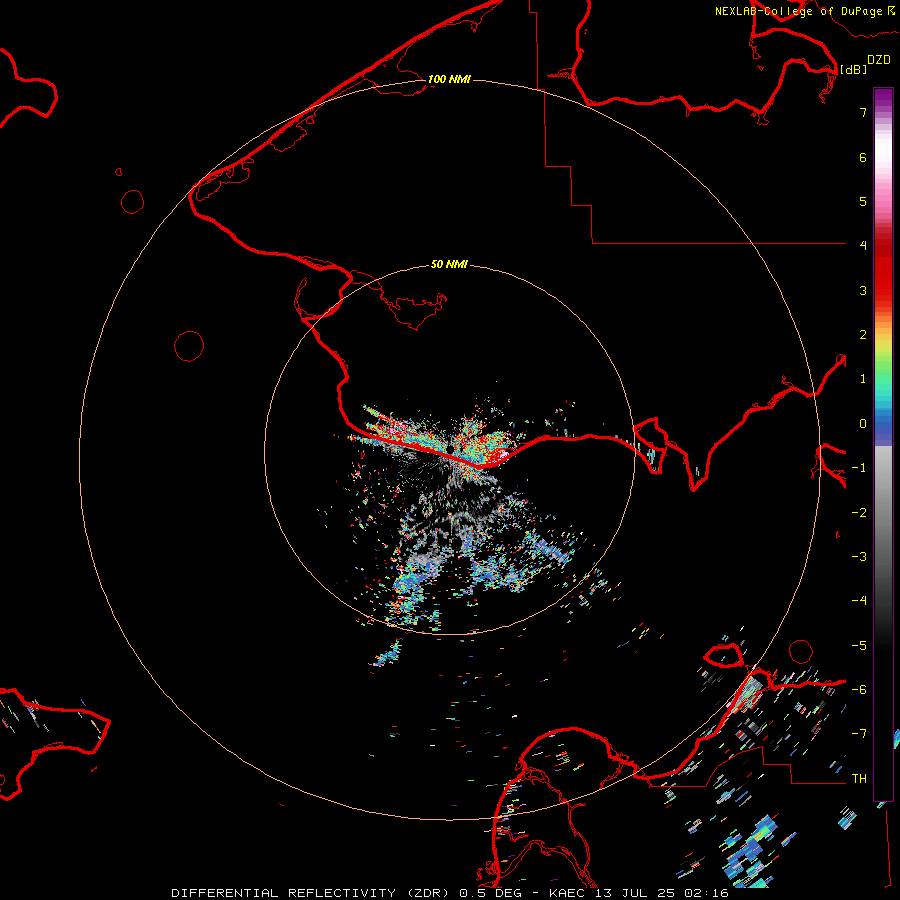900x900 pixels.
Task: Click the -5 value on the color scale
Action: click(859, 646)
